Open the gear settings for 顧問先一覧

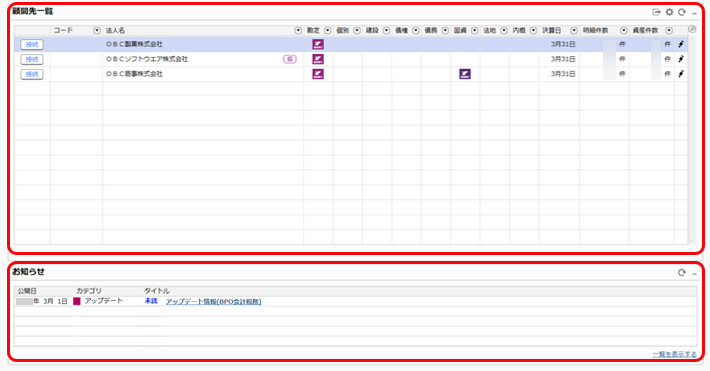pos(669,12)
